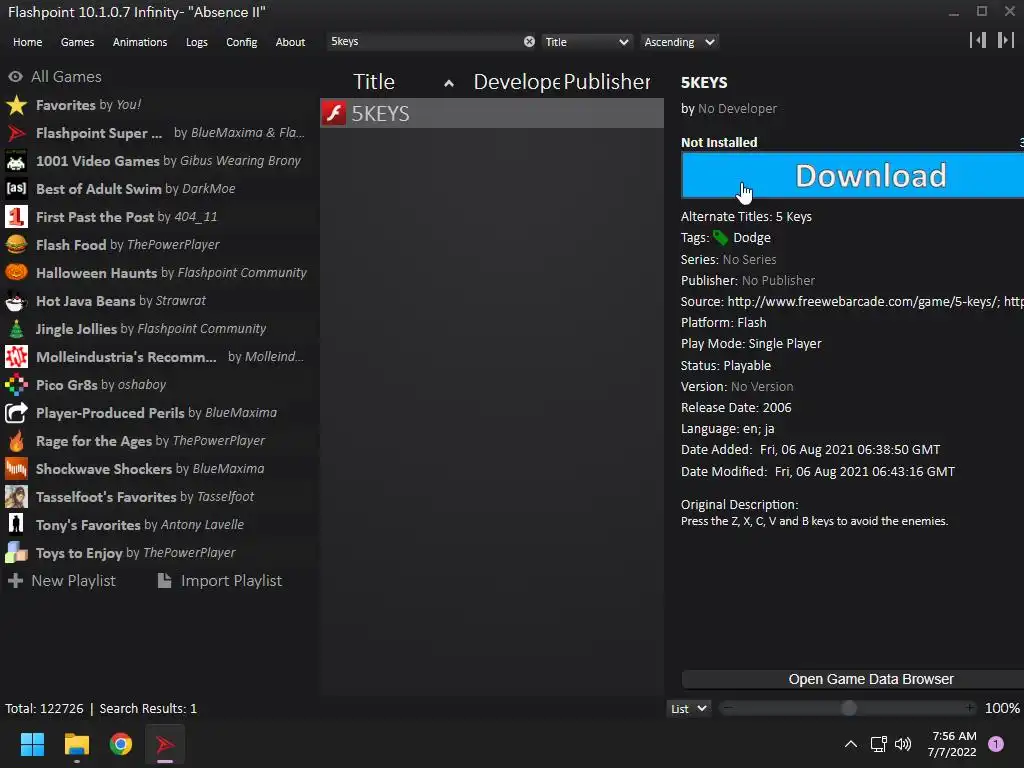Click 'Total: 122726' in status bar
Viewport: 1024px width, 768px height.
[44, 709]
